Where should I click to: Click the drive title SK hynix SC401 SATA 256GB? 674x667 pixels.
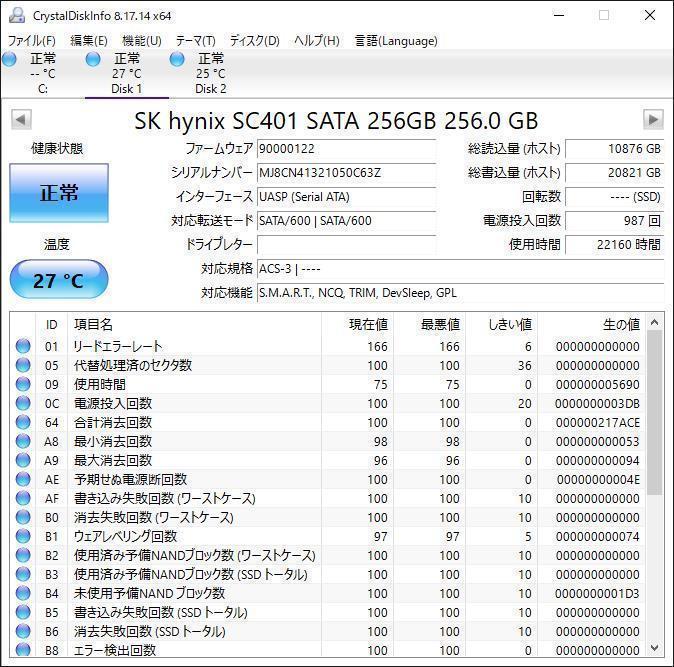336,121
